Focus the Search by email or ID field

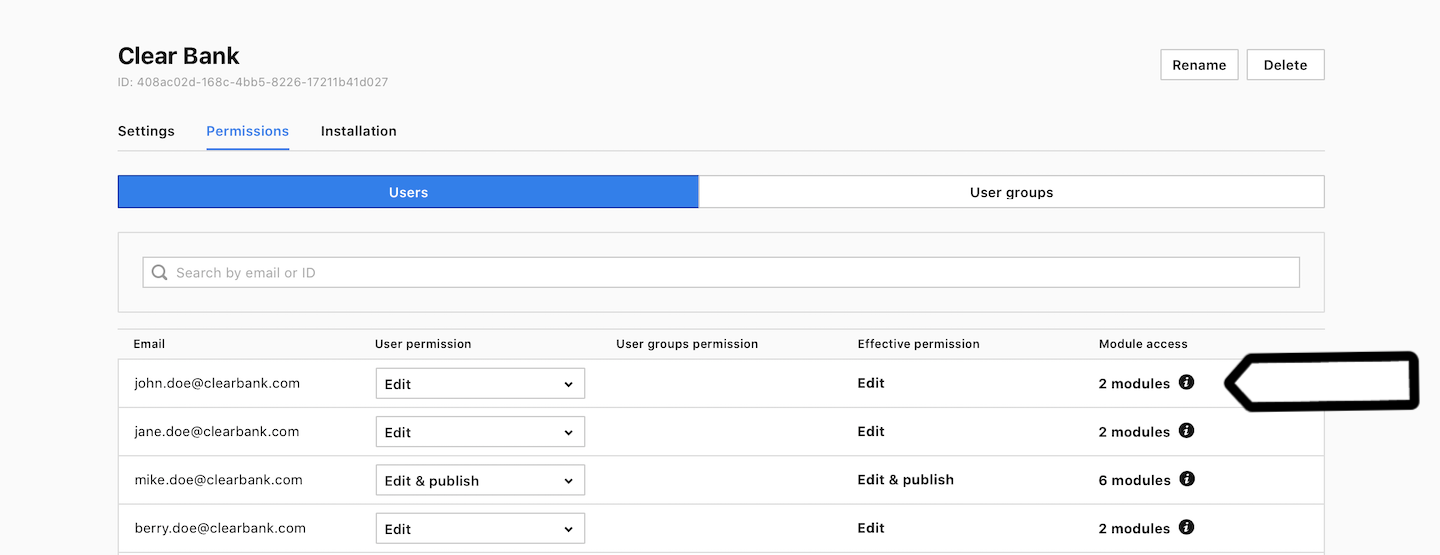coord(721,272)
